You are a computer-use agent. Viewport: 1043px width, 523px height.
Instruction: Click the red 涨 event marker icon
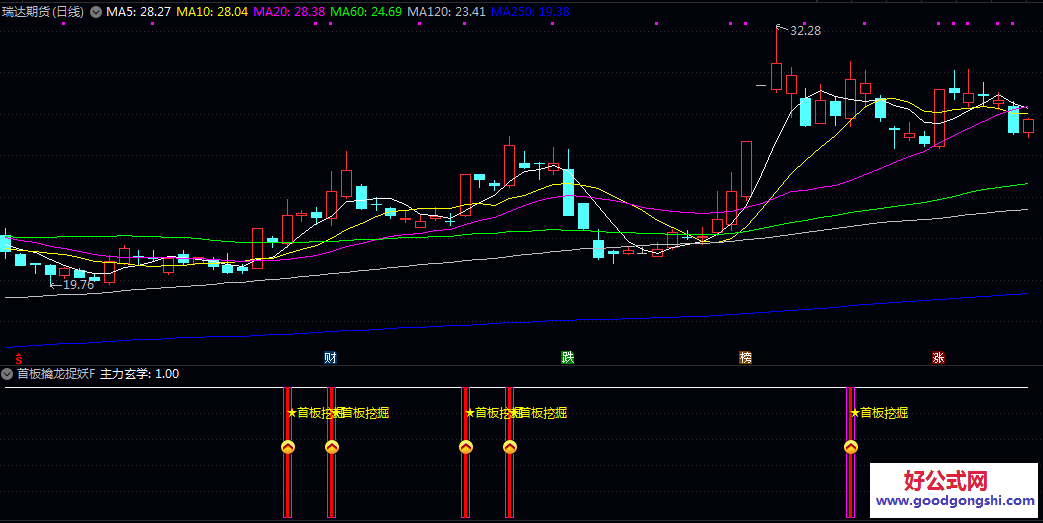point(938,357)
